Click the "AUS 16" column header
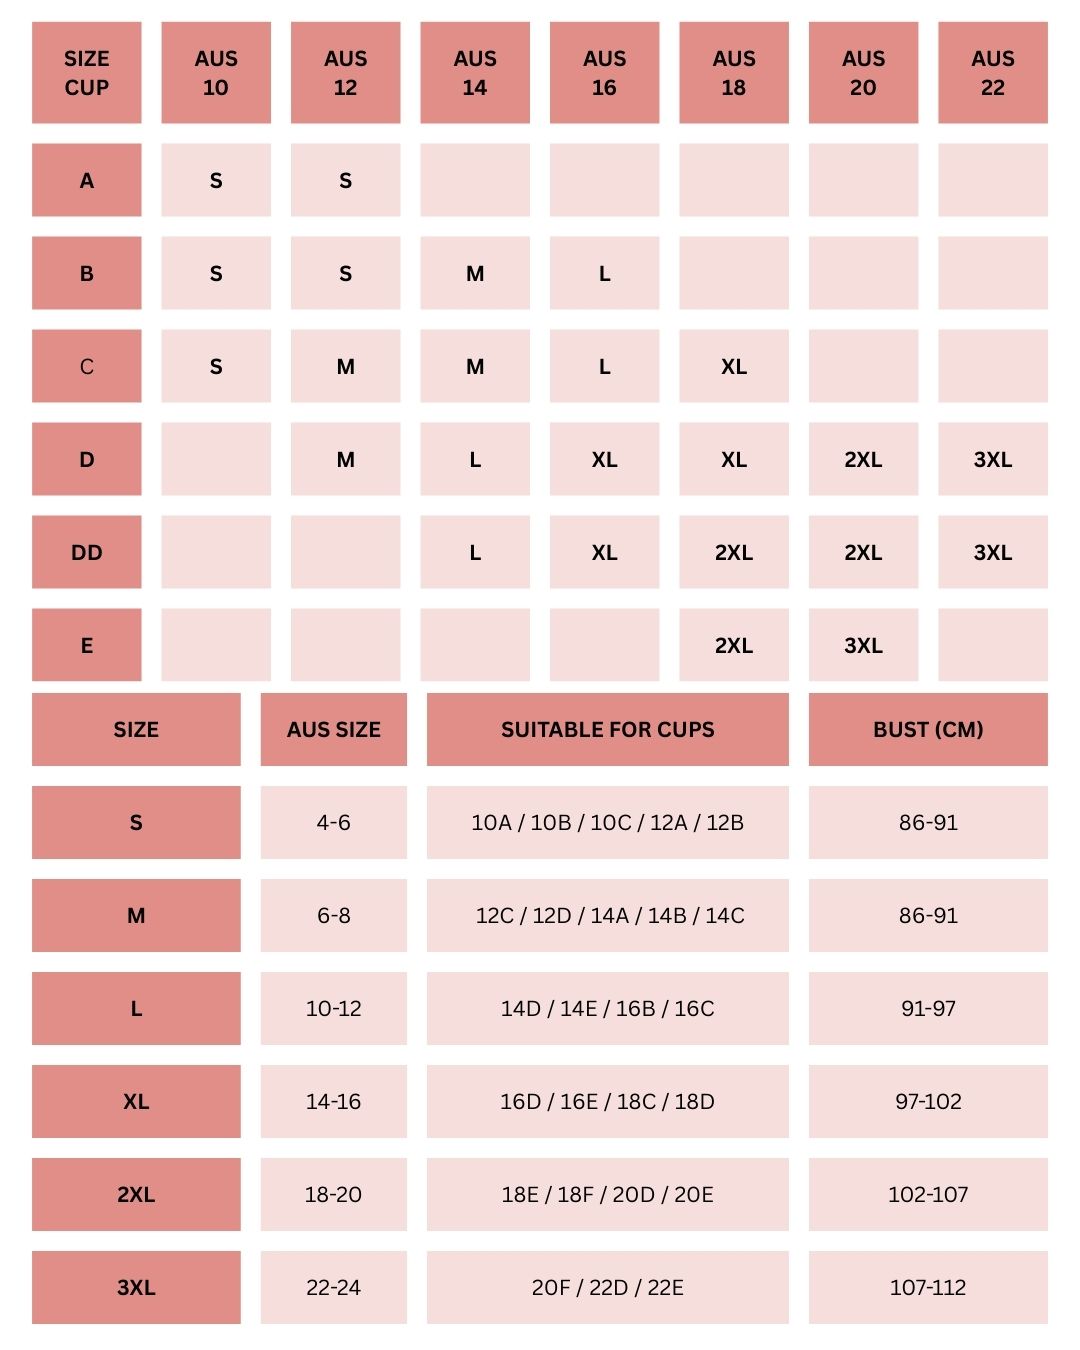The image size is (1080, 1350). [604, 73]
